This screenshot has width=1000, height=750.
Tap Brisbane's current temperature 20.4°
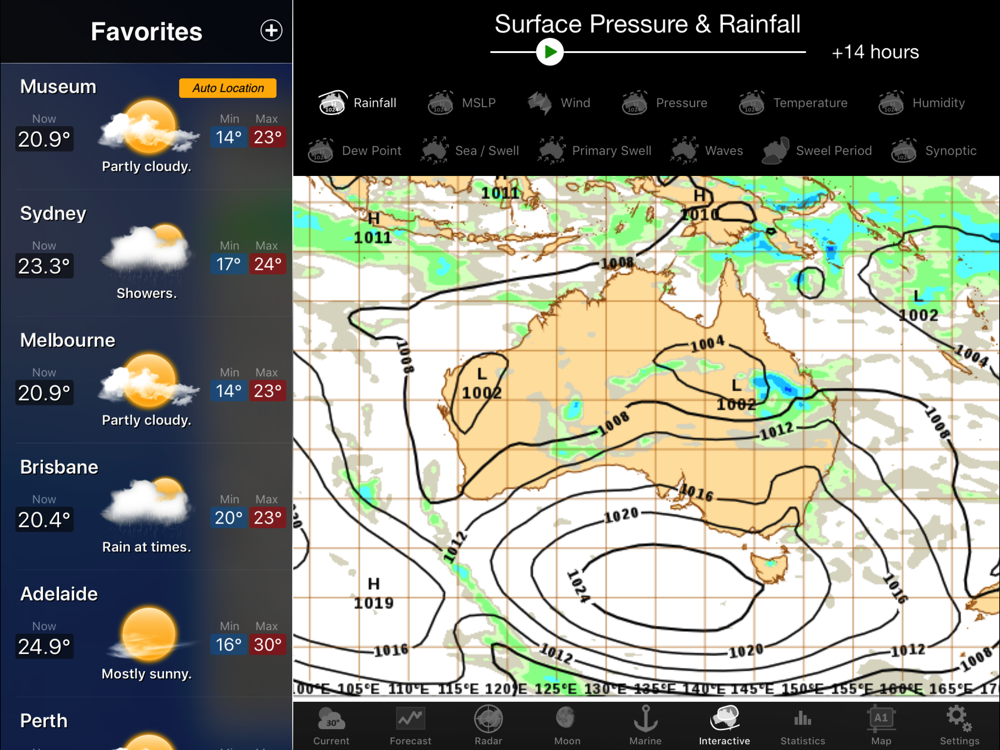click(44, 520)
